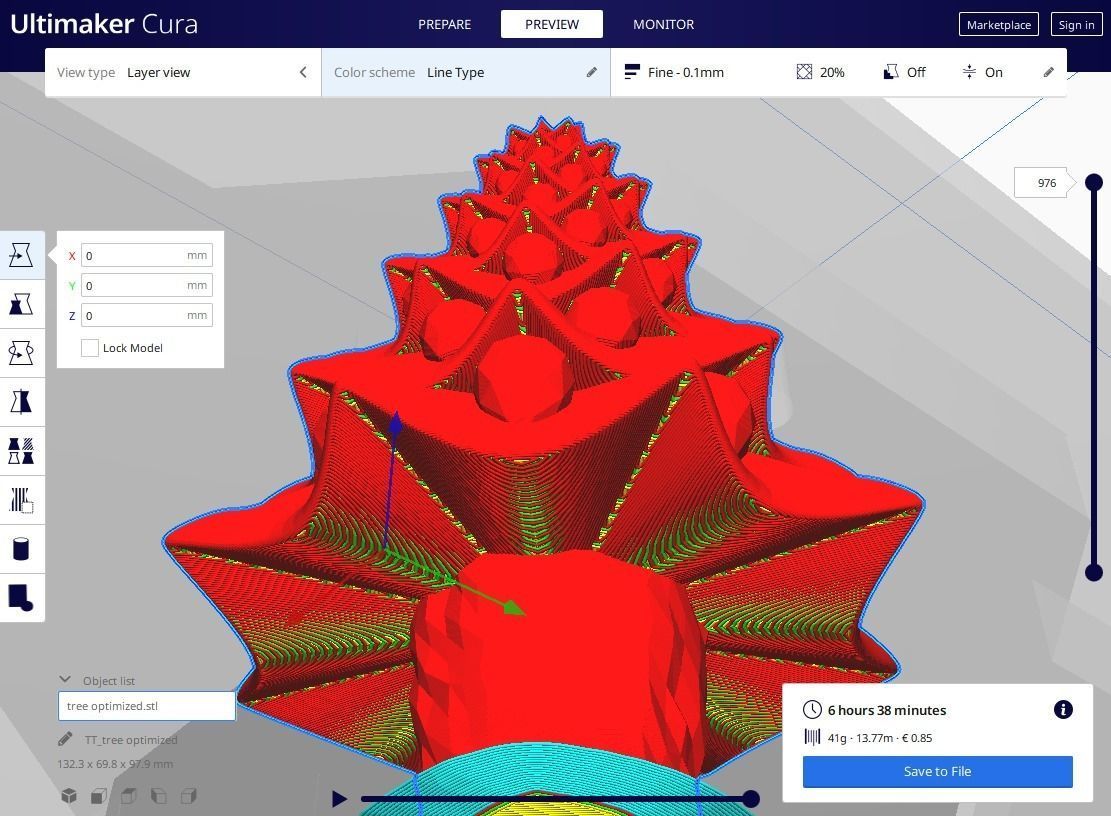Collapse the Object list chevron

pyautogui.click(x=65, y=680)
